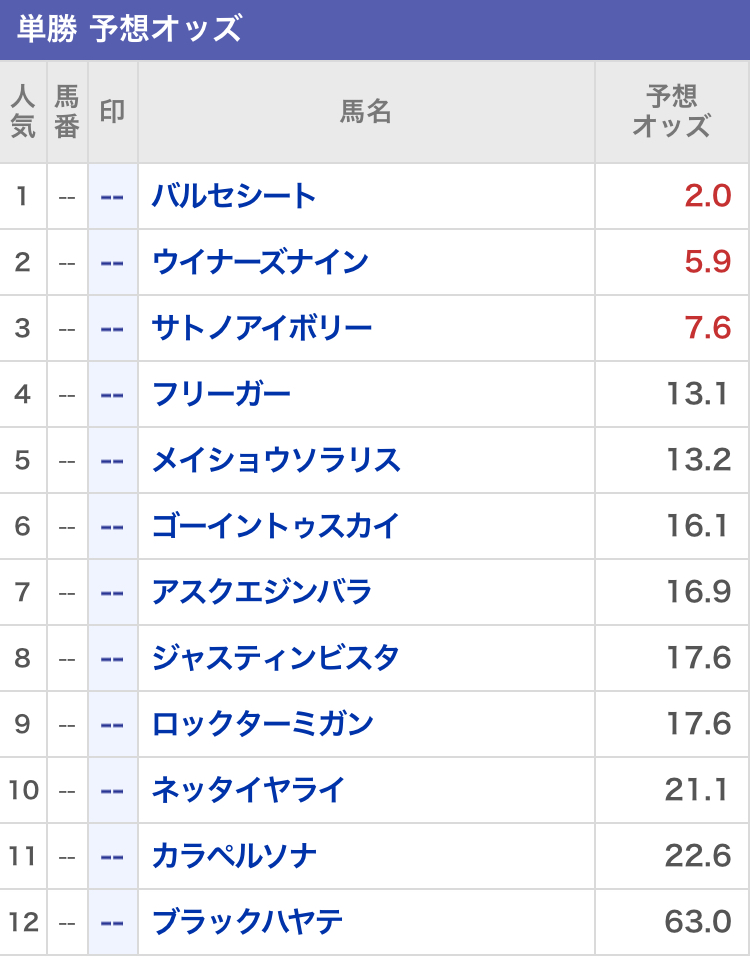Select the カラペルソナ horse link
Screen dimensions: 750x973
[235, 856]
